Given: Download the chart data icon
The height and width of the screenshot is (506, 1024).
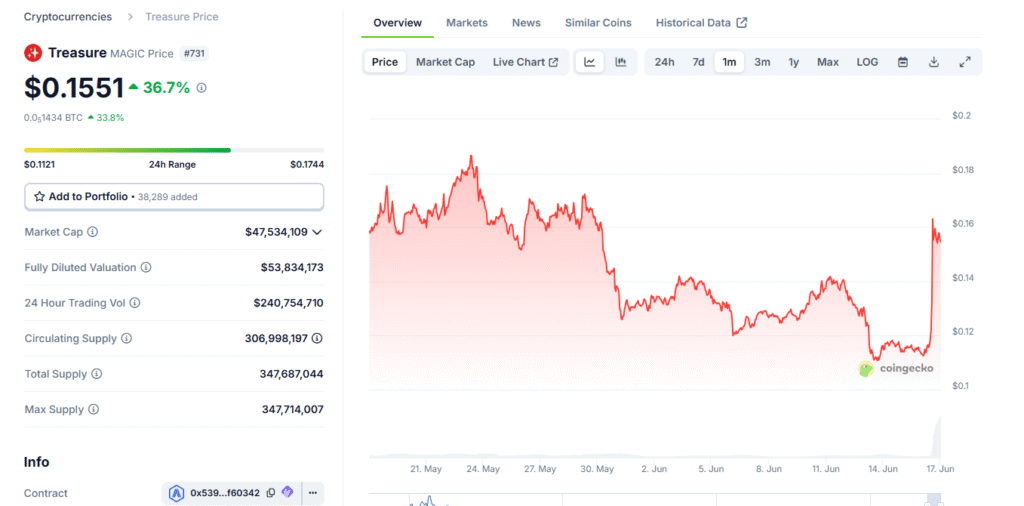Looking at the screenshot, I should click(934, 62).
